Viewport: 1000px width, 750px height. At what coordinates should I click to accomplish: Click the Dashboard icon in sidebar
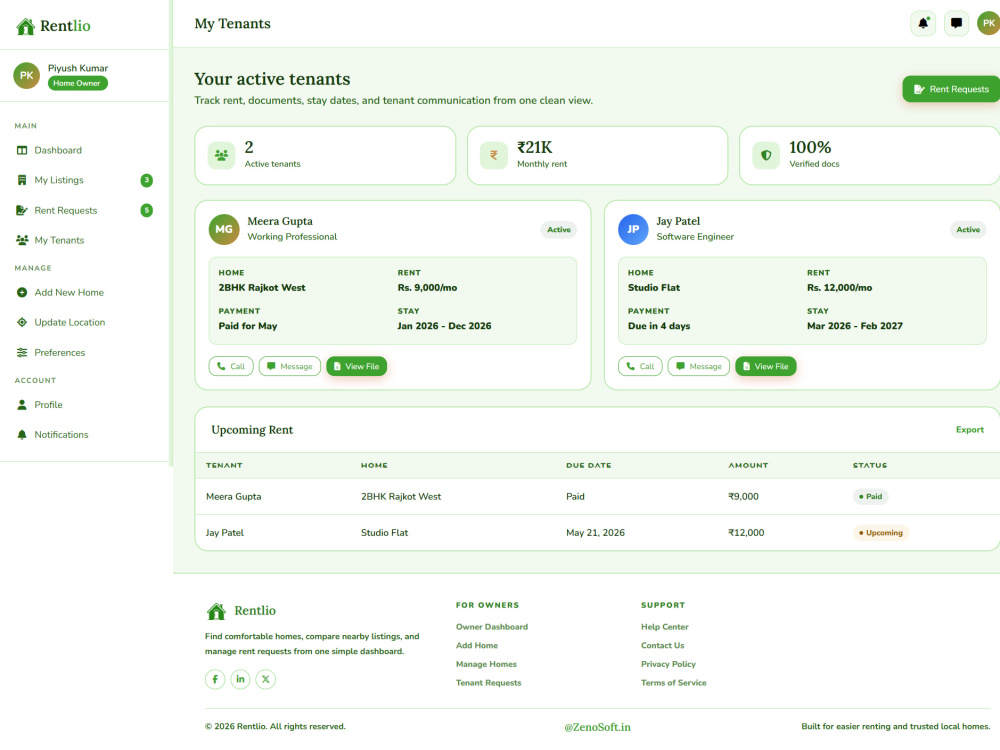pyautogui.click(x=22, y=151)
